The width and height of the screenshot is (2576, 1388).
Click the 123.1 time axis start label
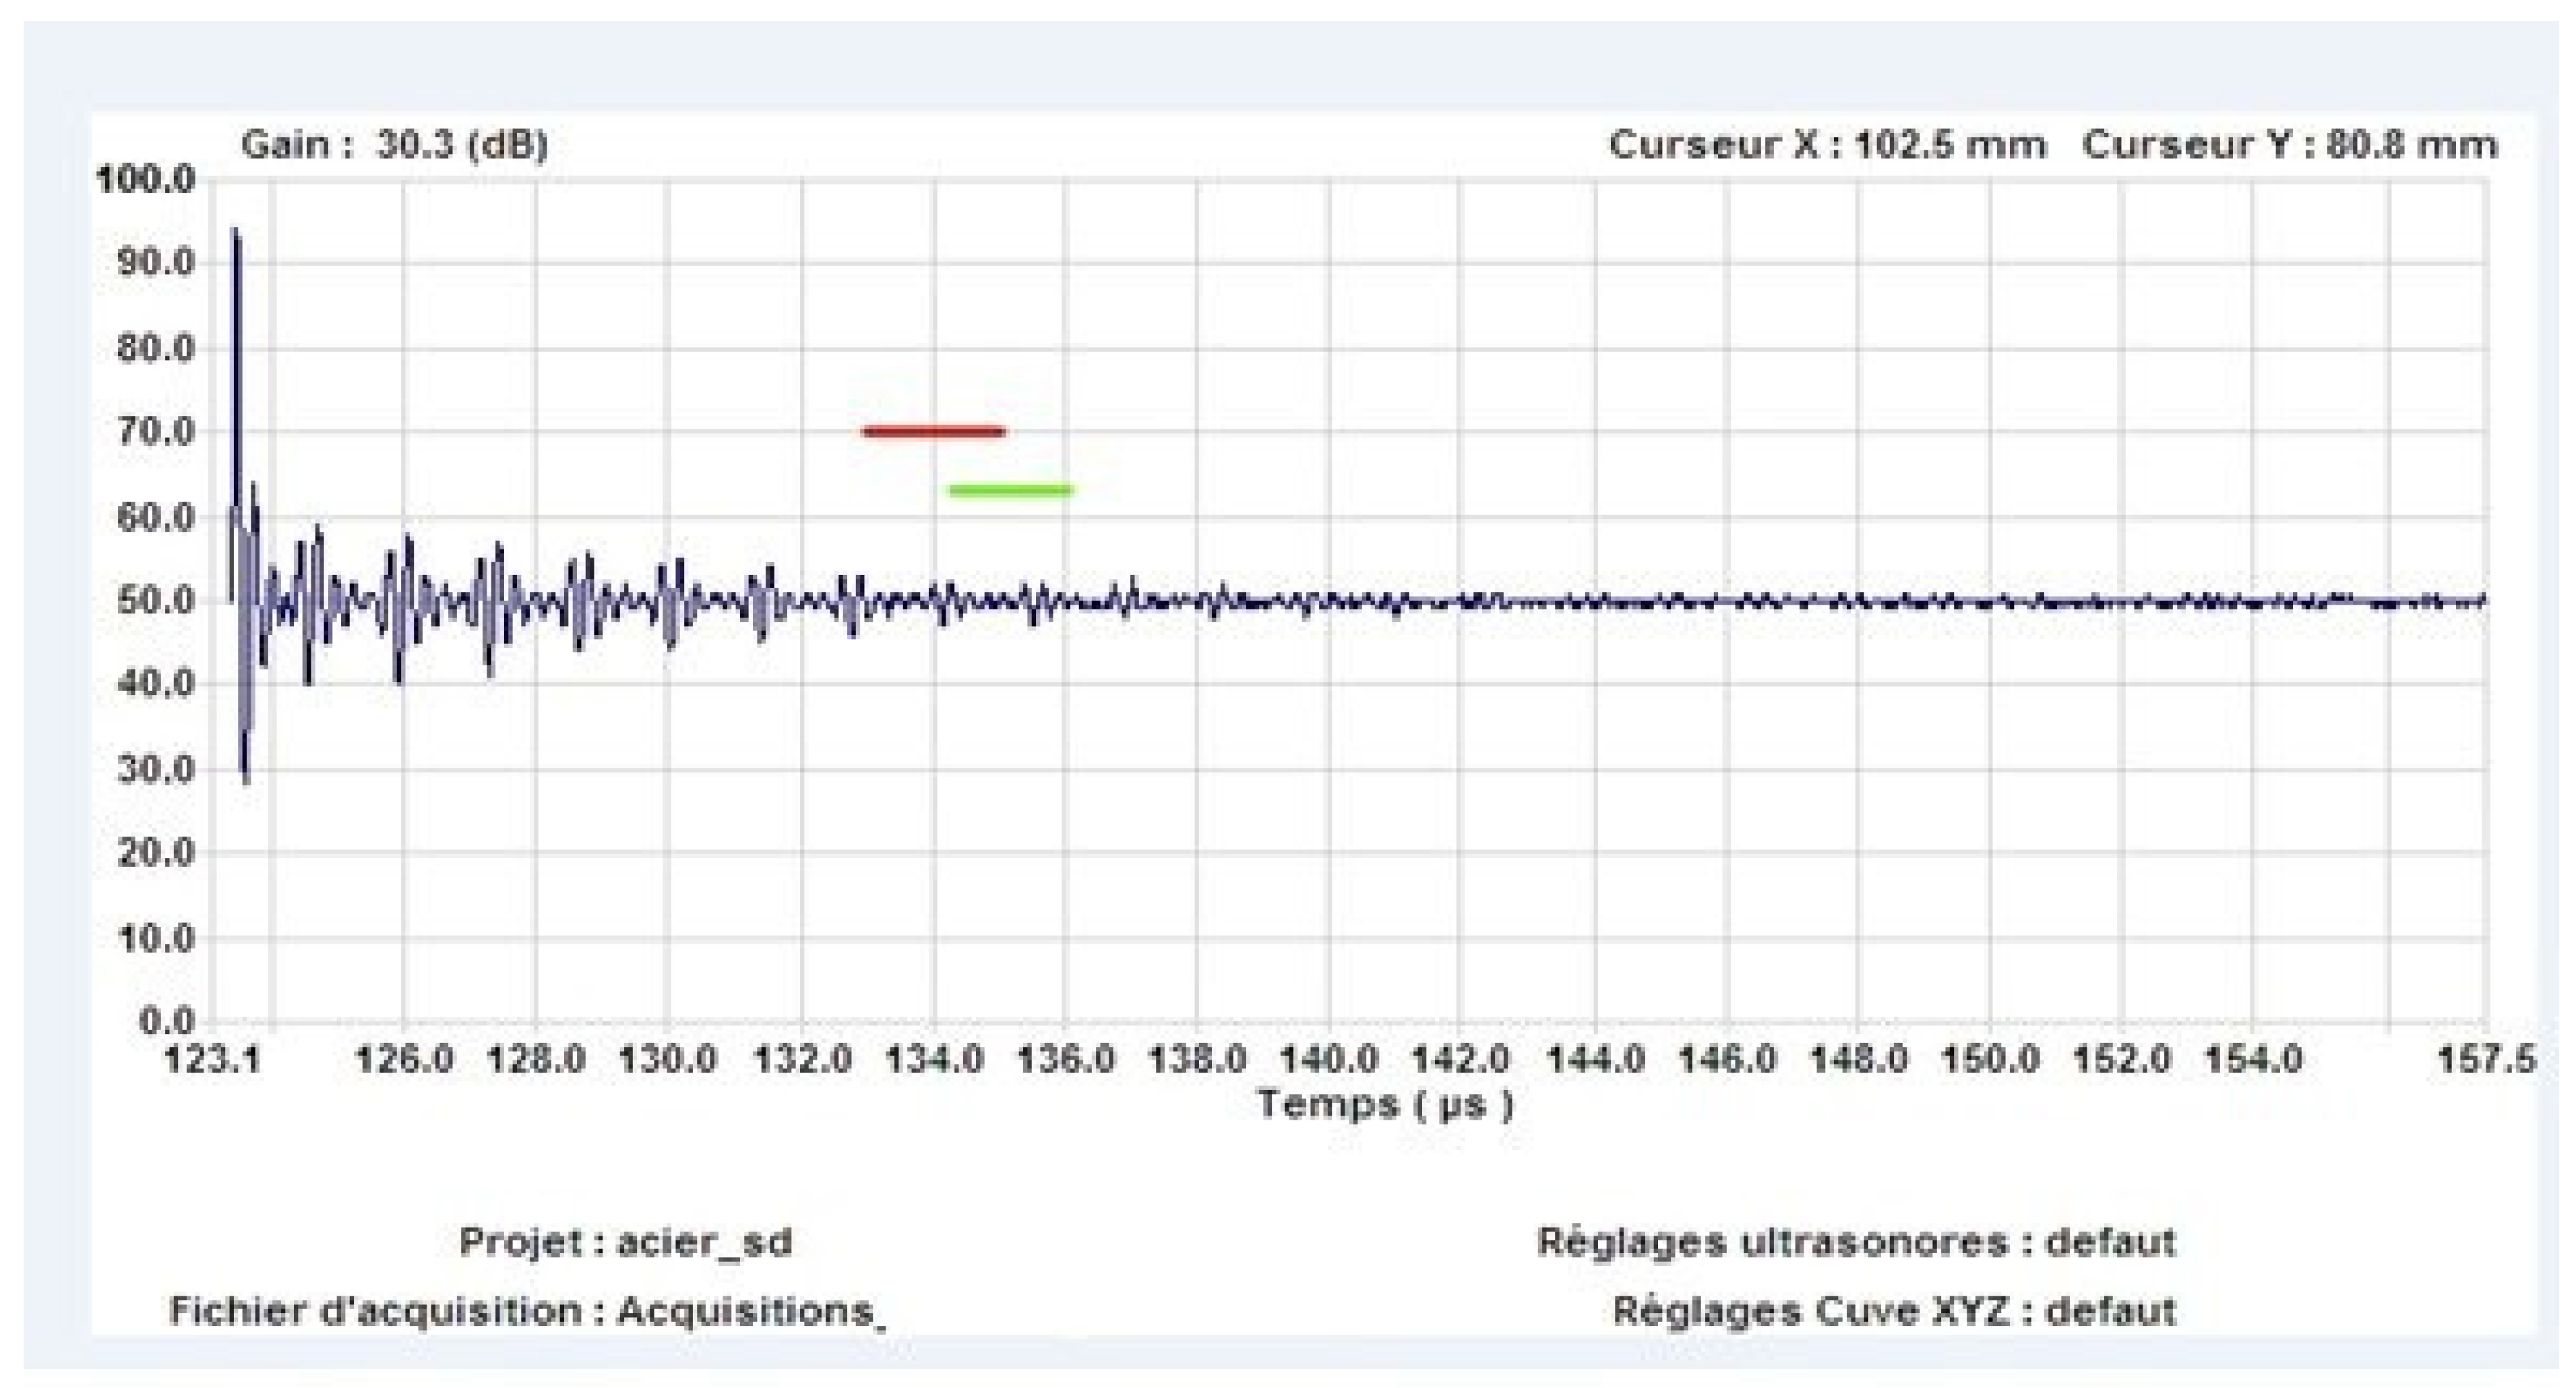click(x=212, y=1059)
